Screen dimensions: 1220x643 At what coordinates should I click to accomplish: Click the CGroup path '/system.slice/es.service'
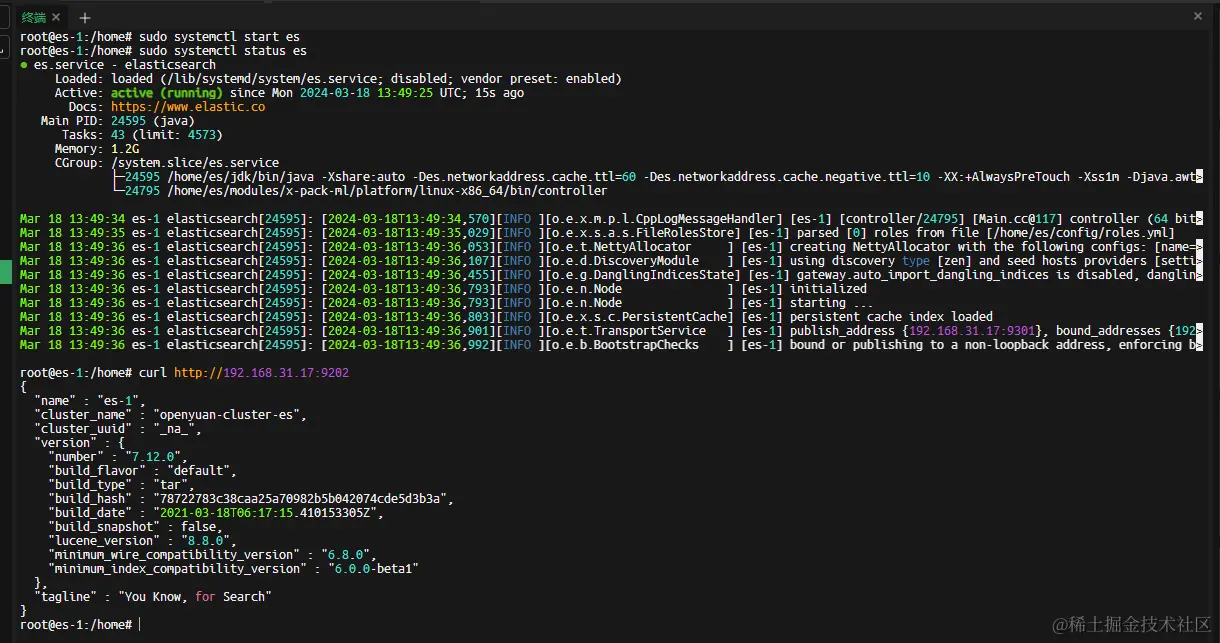(x=195, y=162)
